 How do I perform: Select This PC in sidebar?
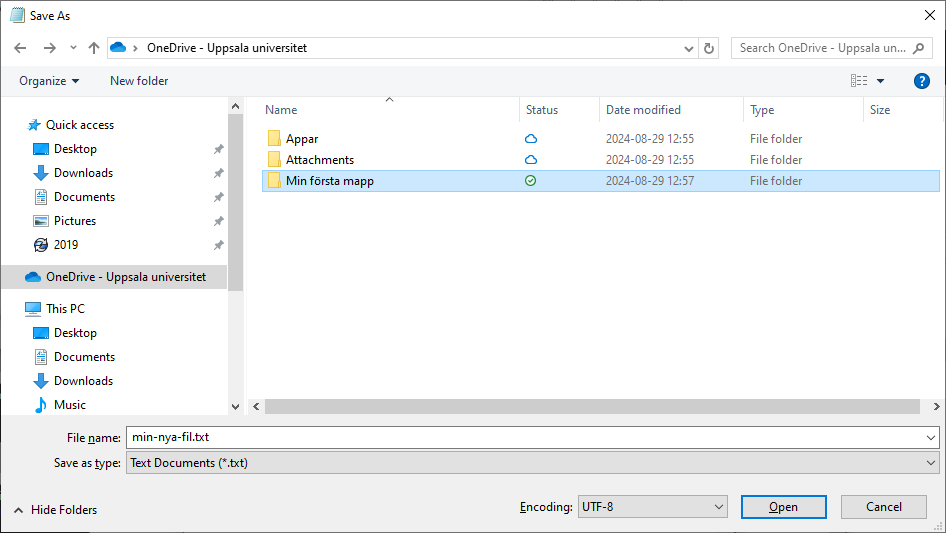coord(65,309)
